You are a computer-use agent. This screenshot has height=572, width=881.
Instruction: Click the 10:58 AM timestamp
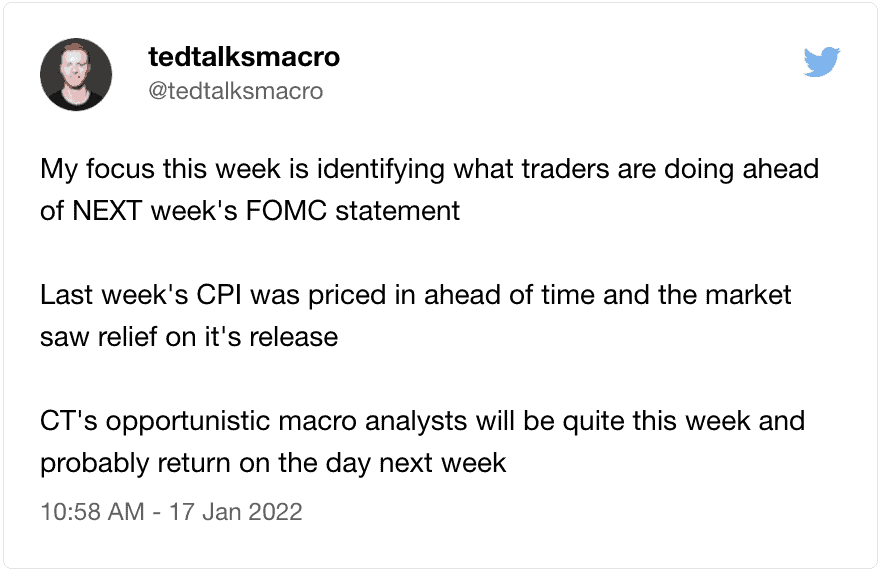coord(92,511)
